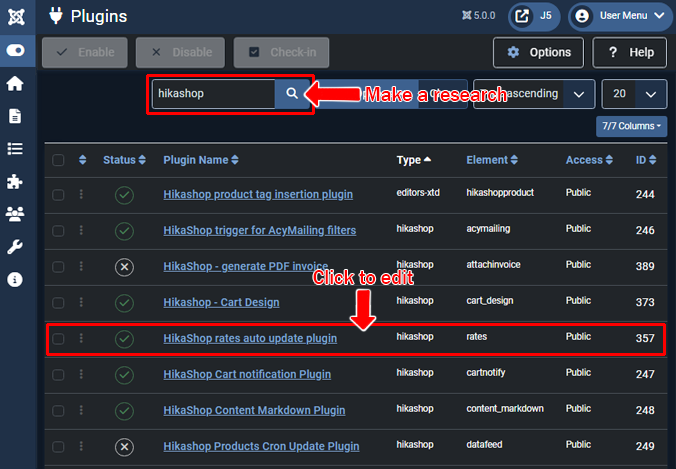676x469 pixels.
Task: Open the Components puzzle piece sidebar icon
Action: 15,182
